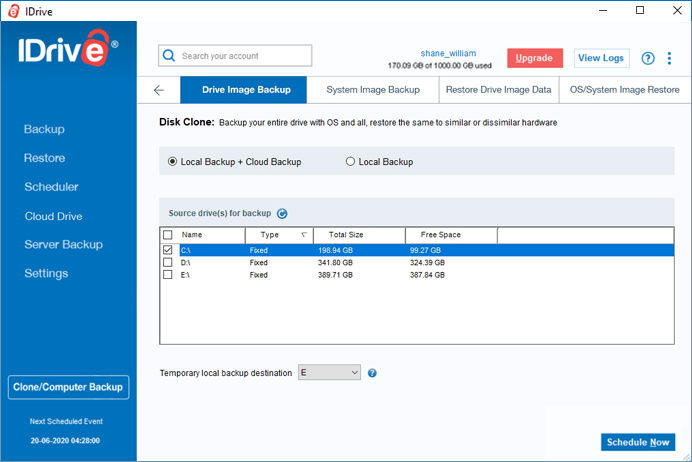Uncheck the C:\ drive checkbox
The width and height of the screenshot is (692, 462).
tap(168, 250)
